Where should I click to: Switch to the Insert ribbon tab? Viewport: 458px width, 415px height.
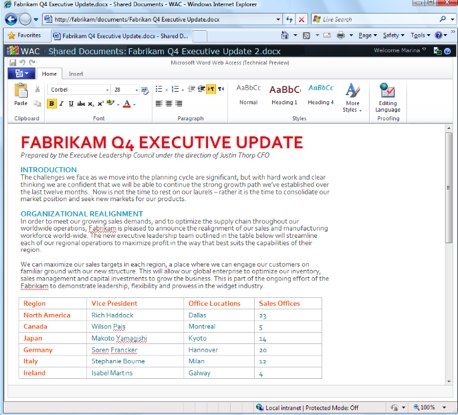tap(76, 74)
